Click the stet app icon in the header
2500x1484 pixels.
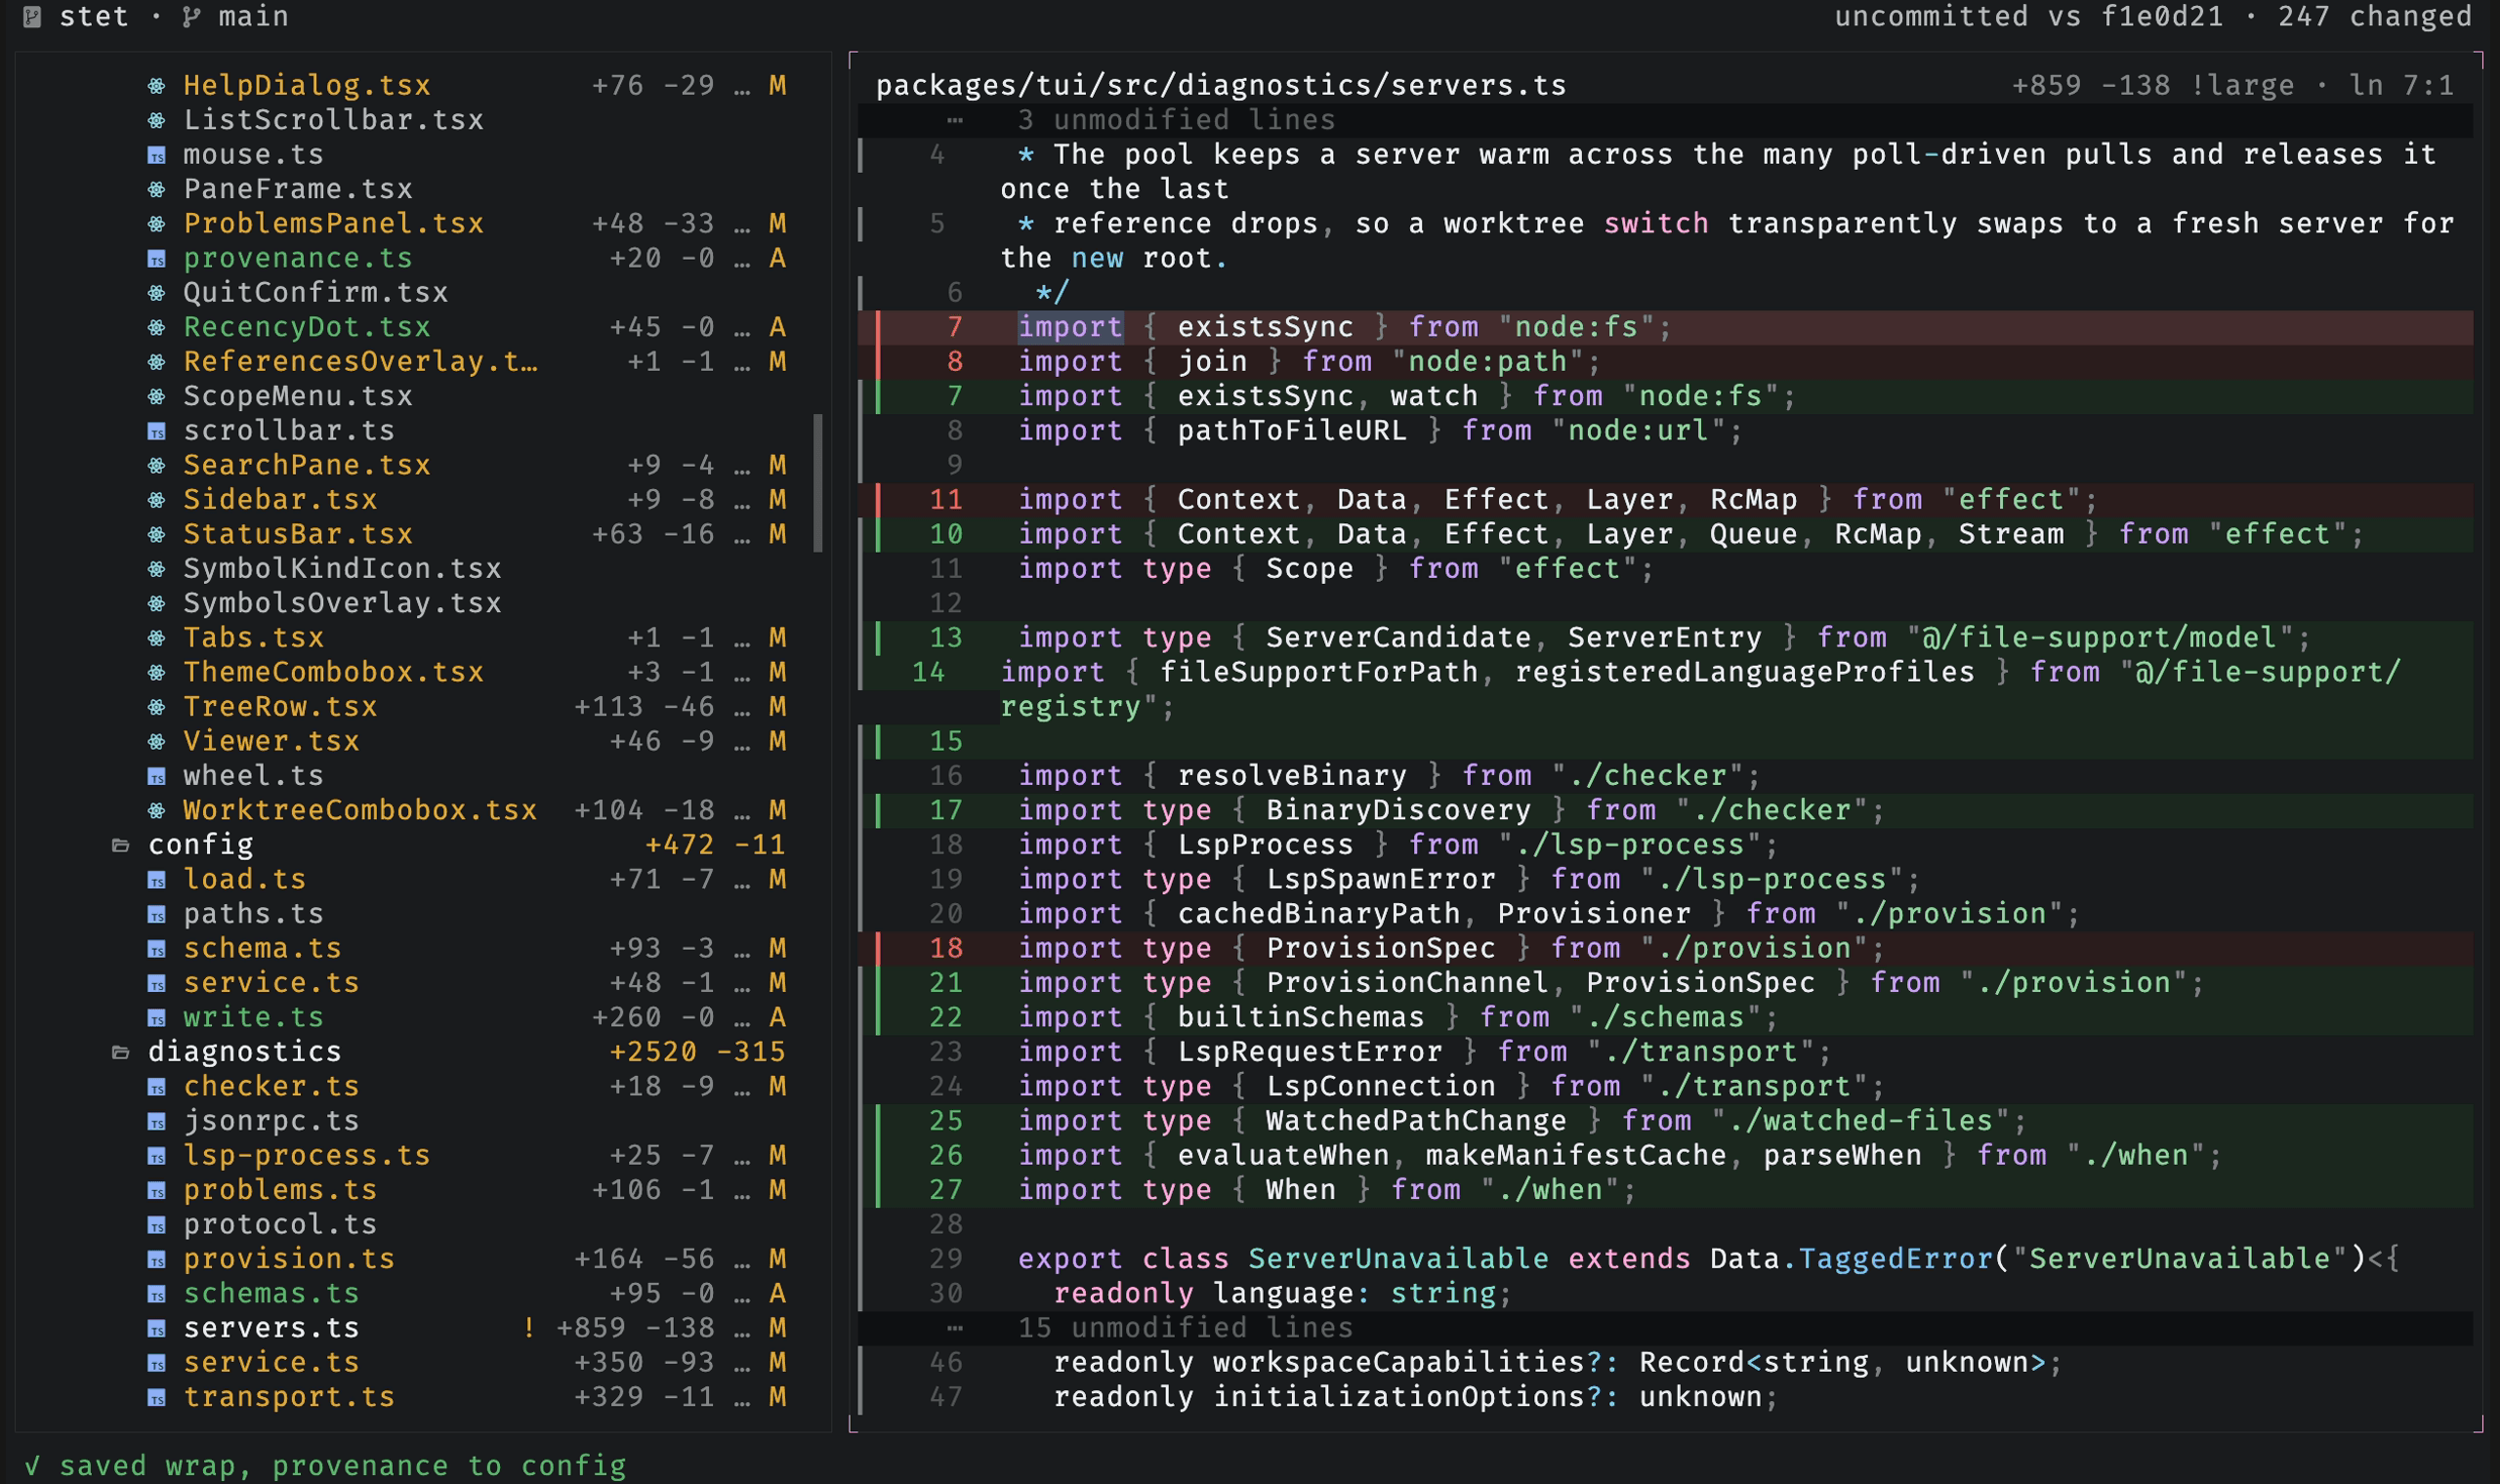pyautogui.click(x=32, y=17)
